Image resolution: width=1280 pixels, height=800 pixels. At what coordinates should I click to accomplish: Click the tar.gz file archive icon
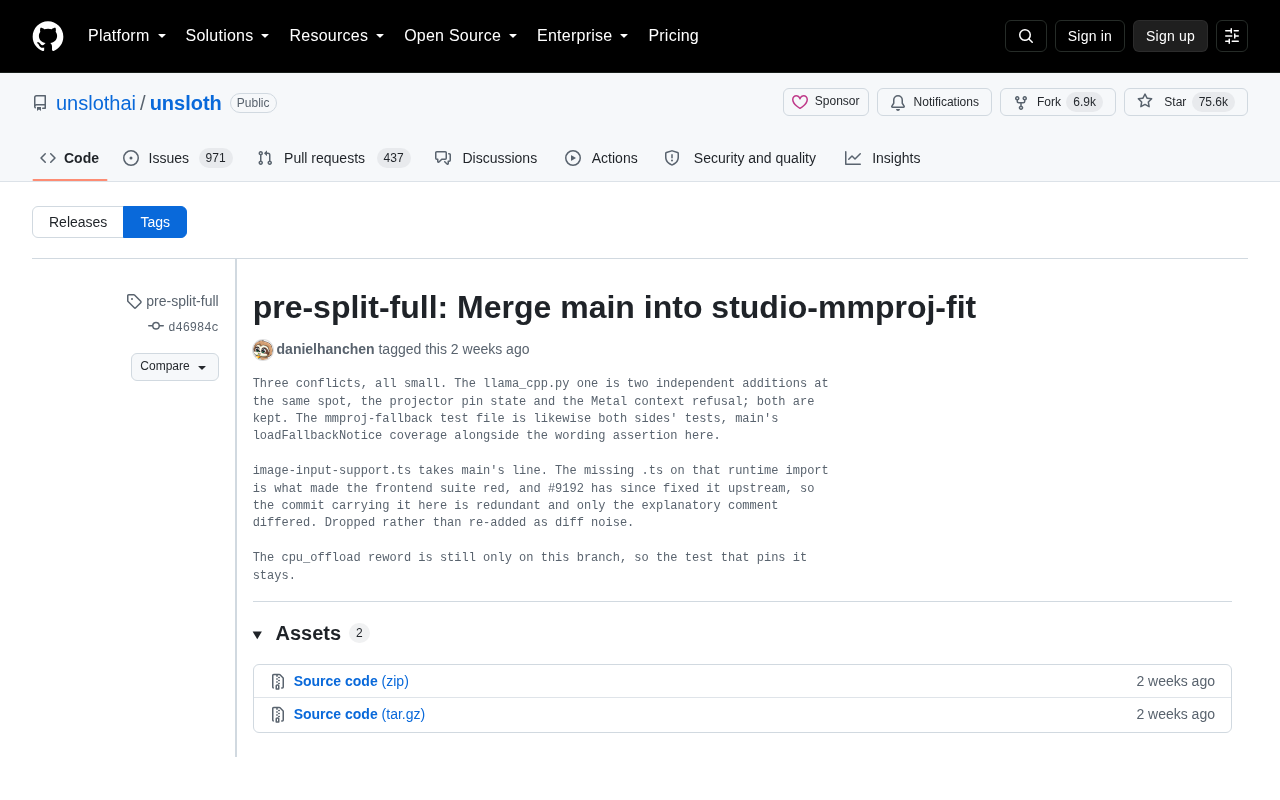tap(278, 715)
